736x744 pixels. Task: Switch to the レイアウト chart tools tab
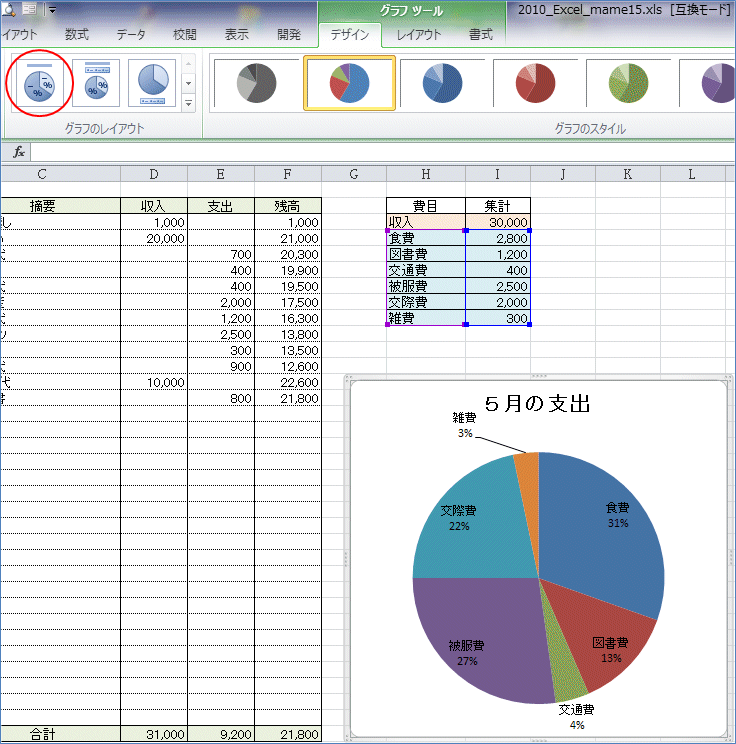tap(418, 34)
